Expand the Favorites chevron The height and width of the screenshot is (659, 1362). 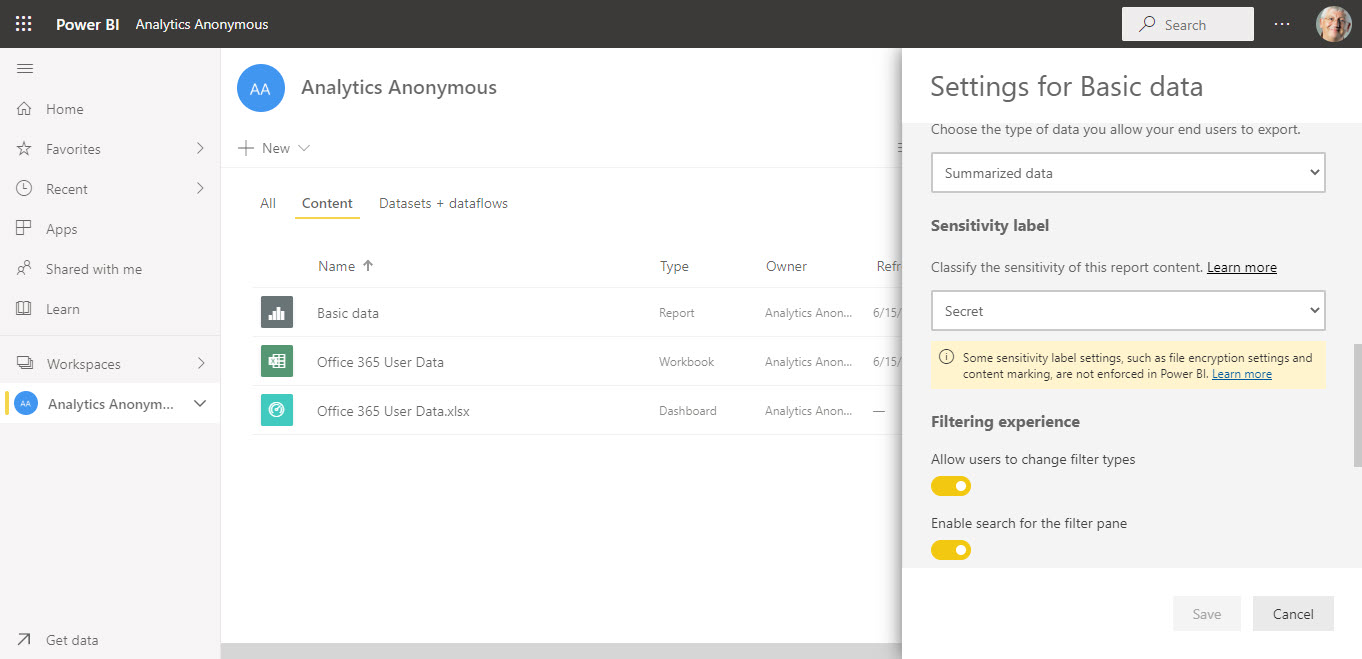pyautogui.click(x=200, y=148)
